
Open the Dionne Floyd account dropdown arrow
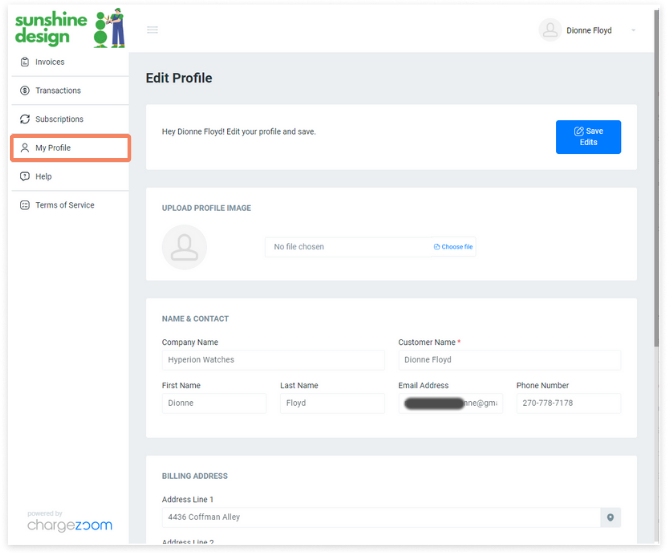tap(633, 30)
